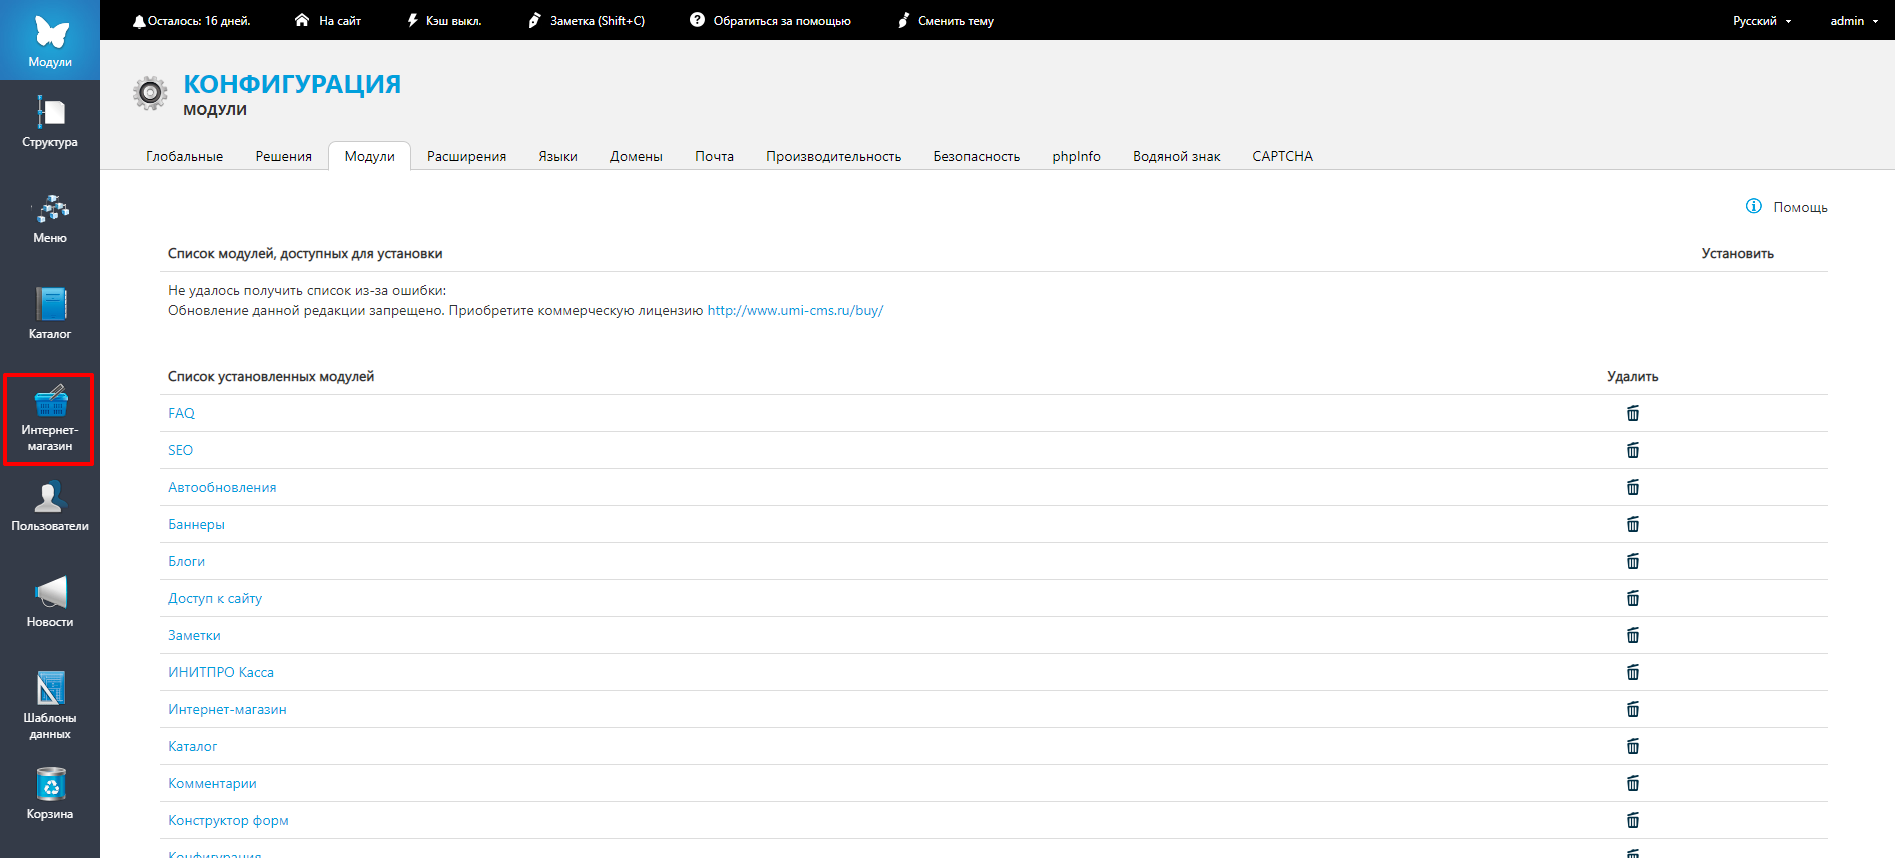Click Обратиться за помощью
The height and width of the screenshot is (858, 1895).
coord(771,21)
